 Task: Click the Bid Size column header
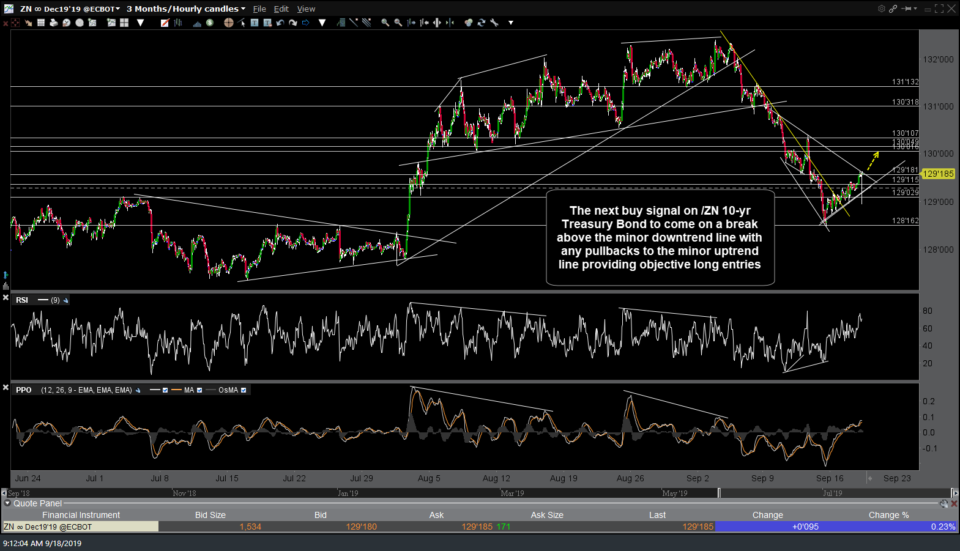tap(210, 515)
